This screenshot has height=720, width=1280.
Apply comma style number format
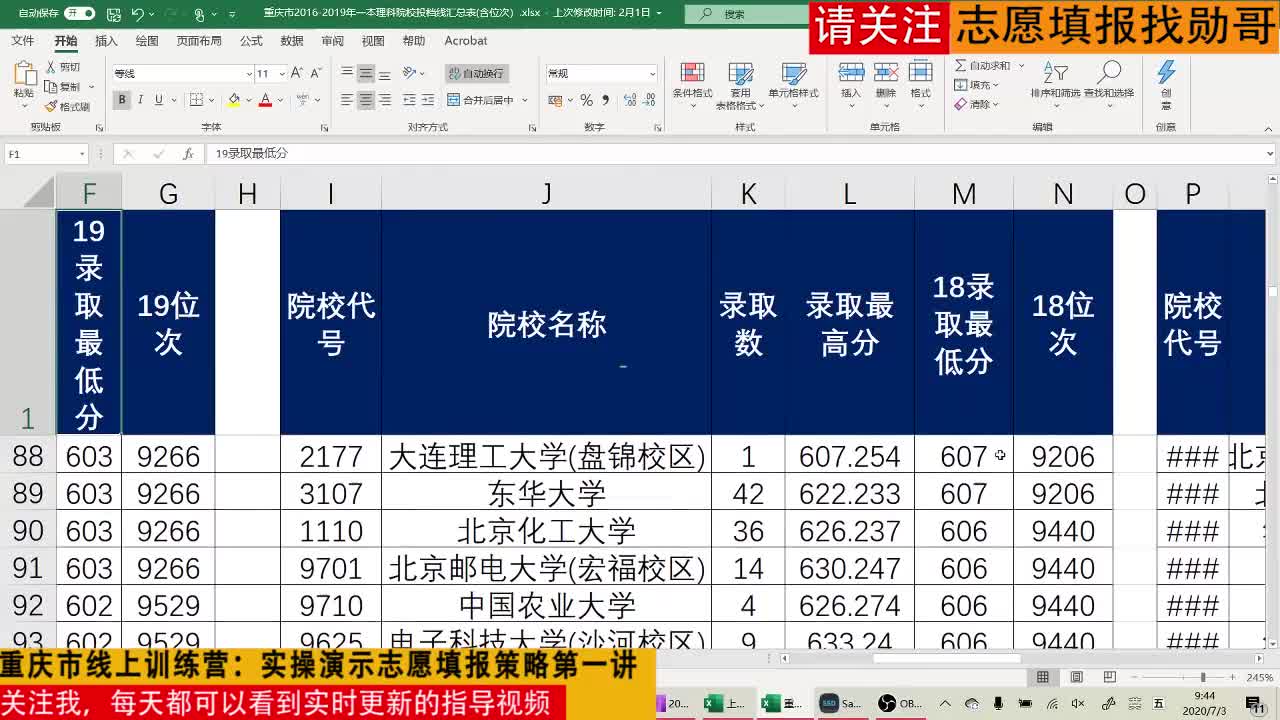606,100
